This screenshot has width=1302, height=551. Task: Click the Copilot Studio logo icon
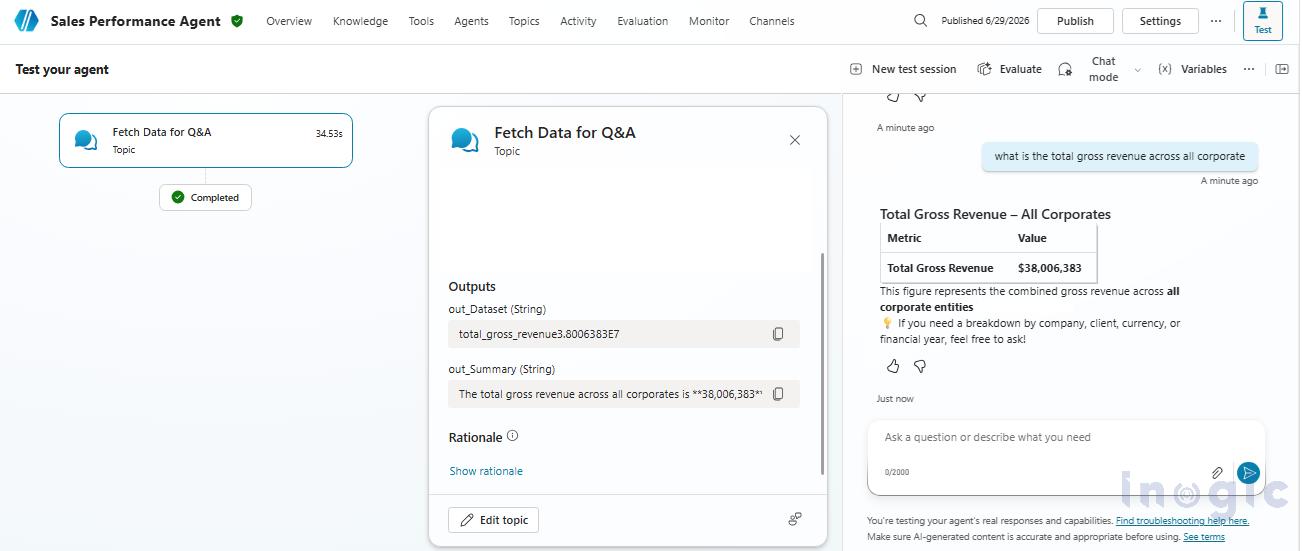(26, 20)
